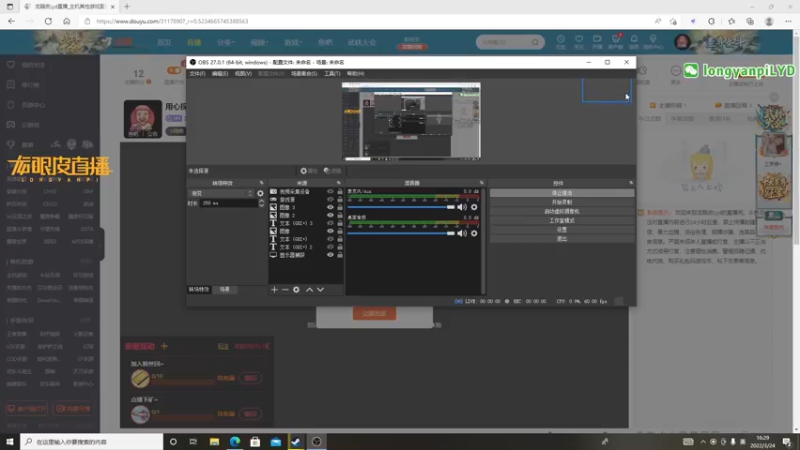
Task: Pop out the 控件 controls dock
Action: (631, 183)
